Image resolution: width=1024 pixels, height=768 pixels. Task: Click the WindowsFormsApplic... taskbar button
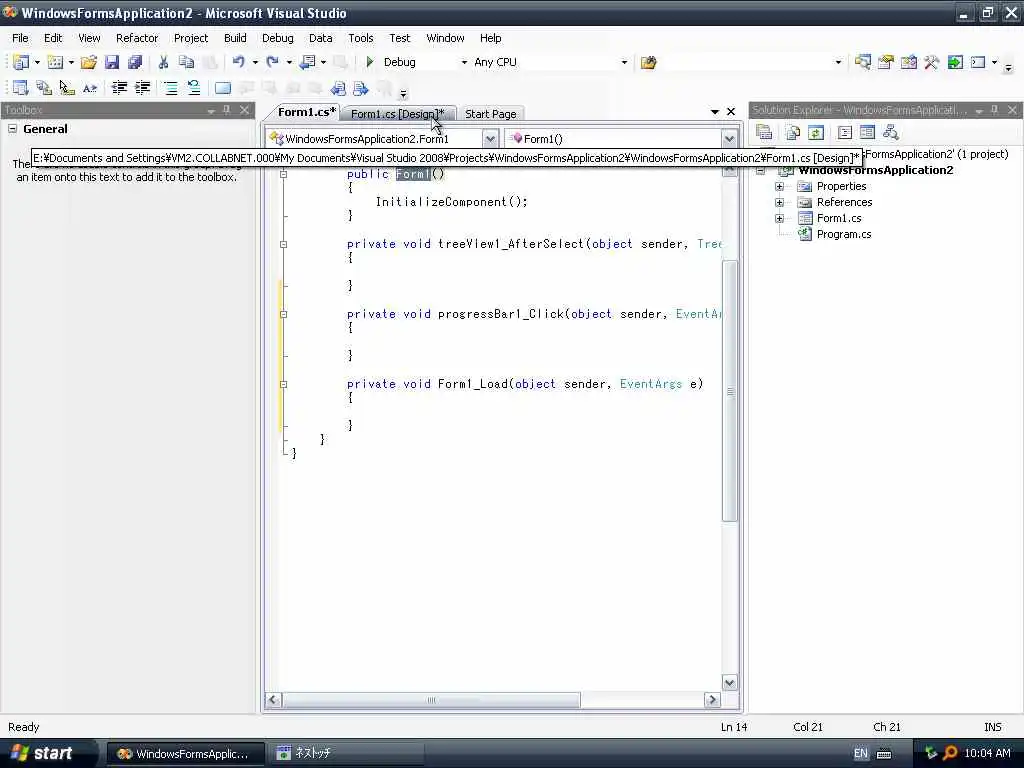point(185,754)
